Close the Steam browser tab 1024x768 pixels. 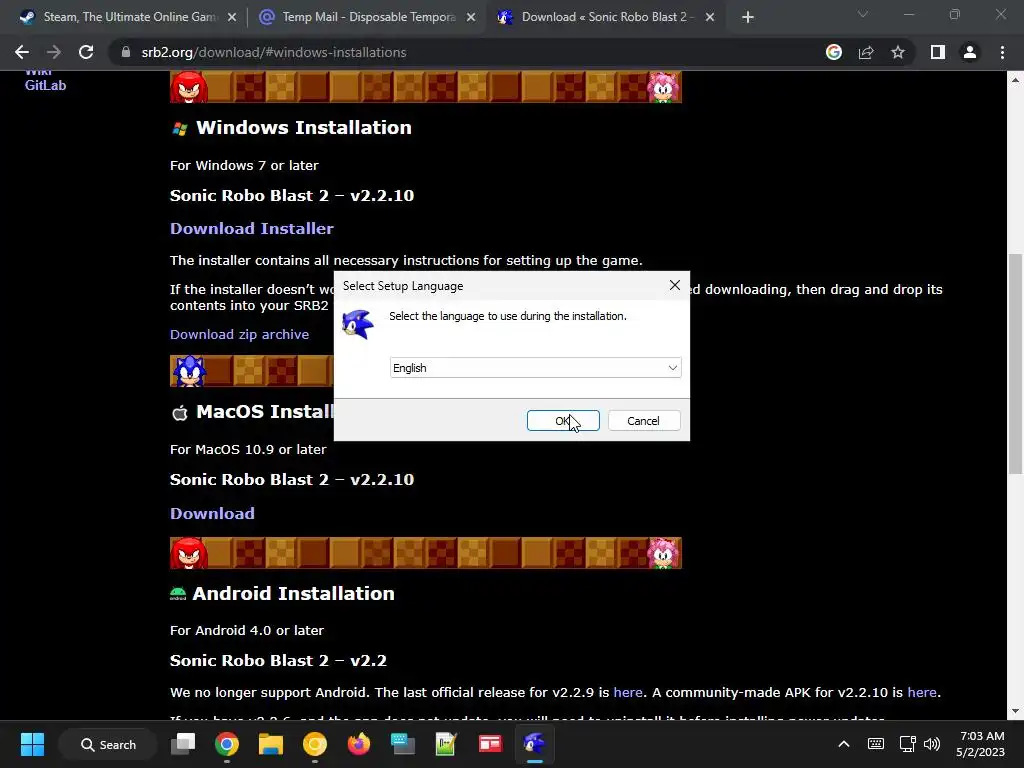tap(231, 18)
